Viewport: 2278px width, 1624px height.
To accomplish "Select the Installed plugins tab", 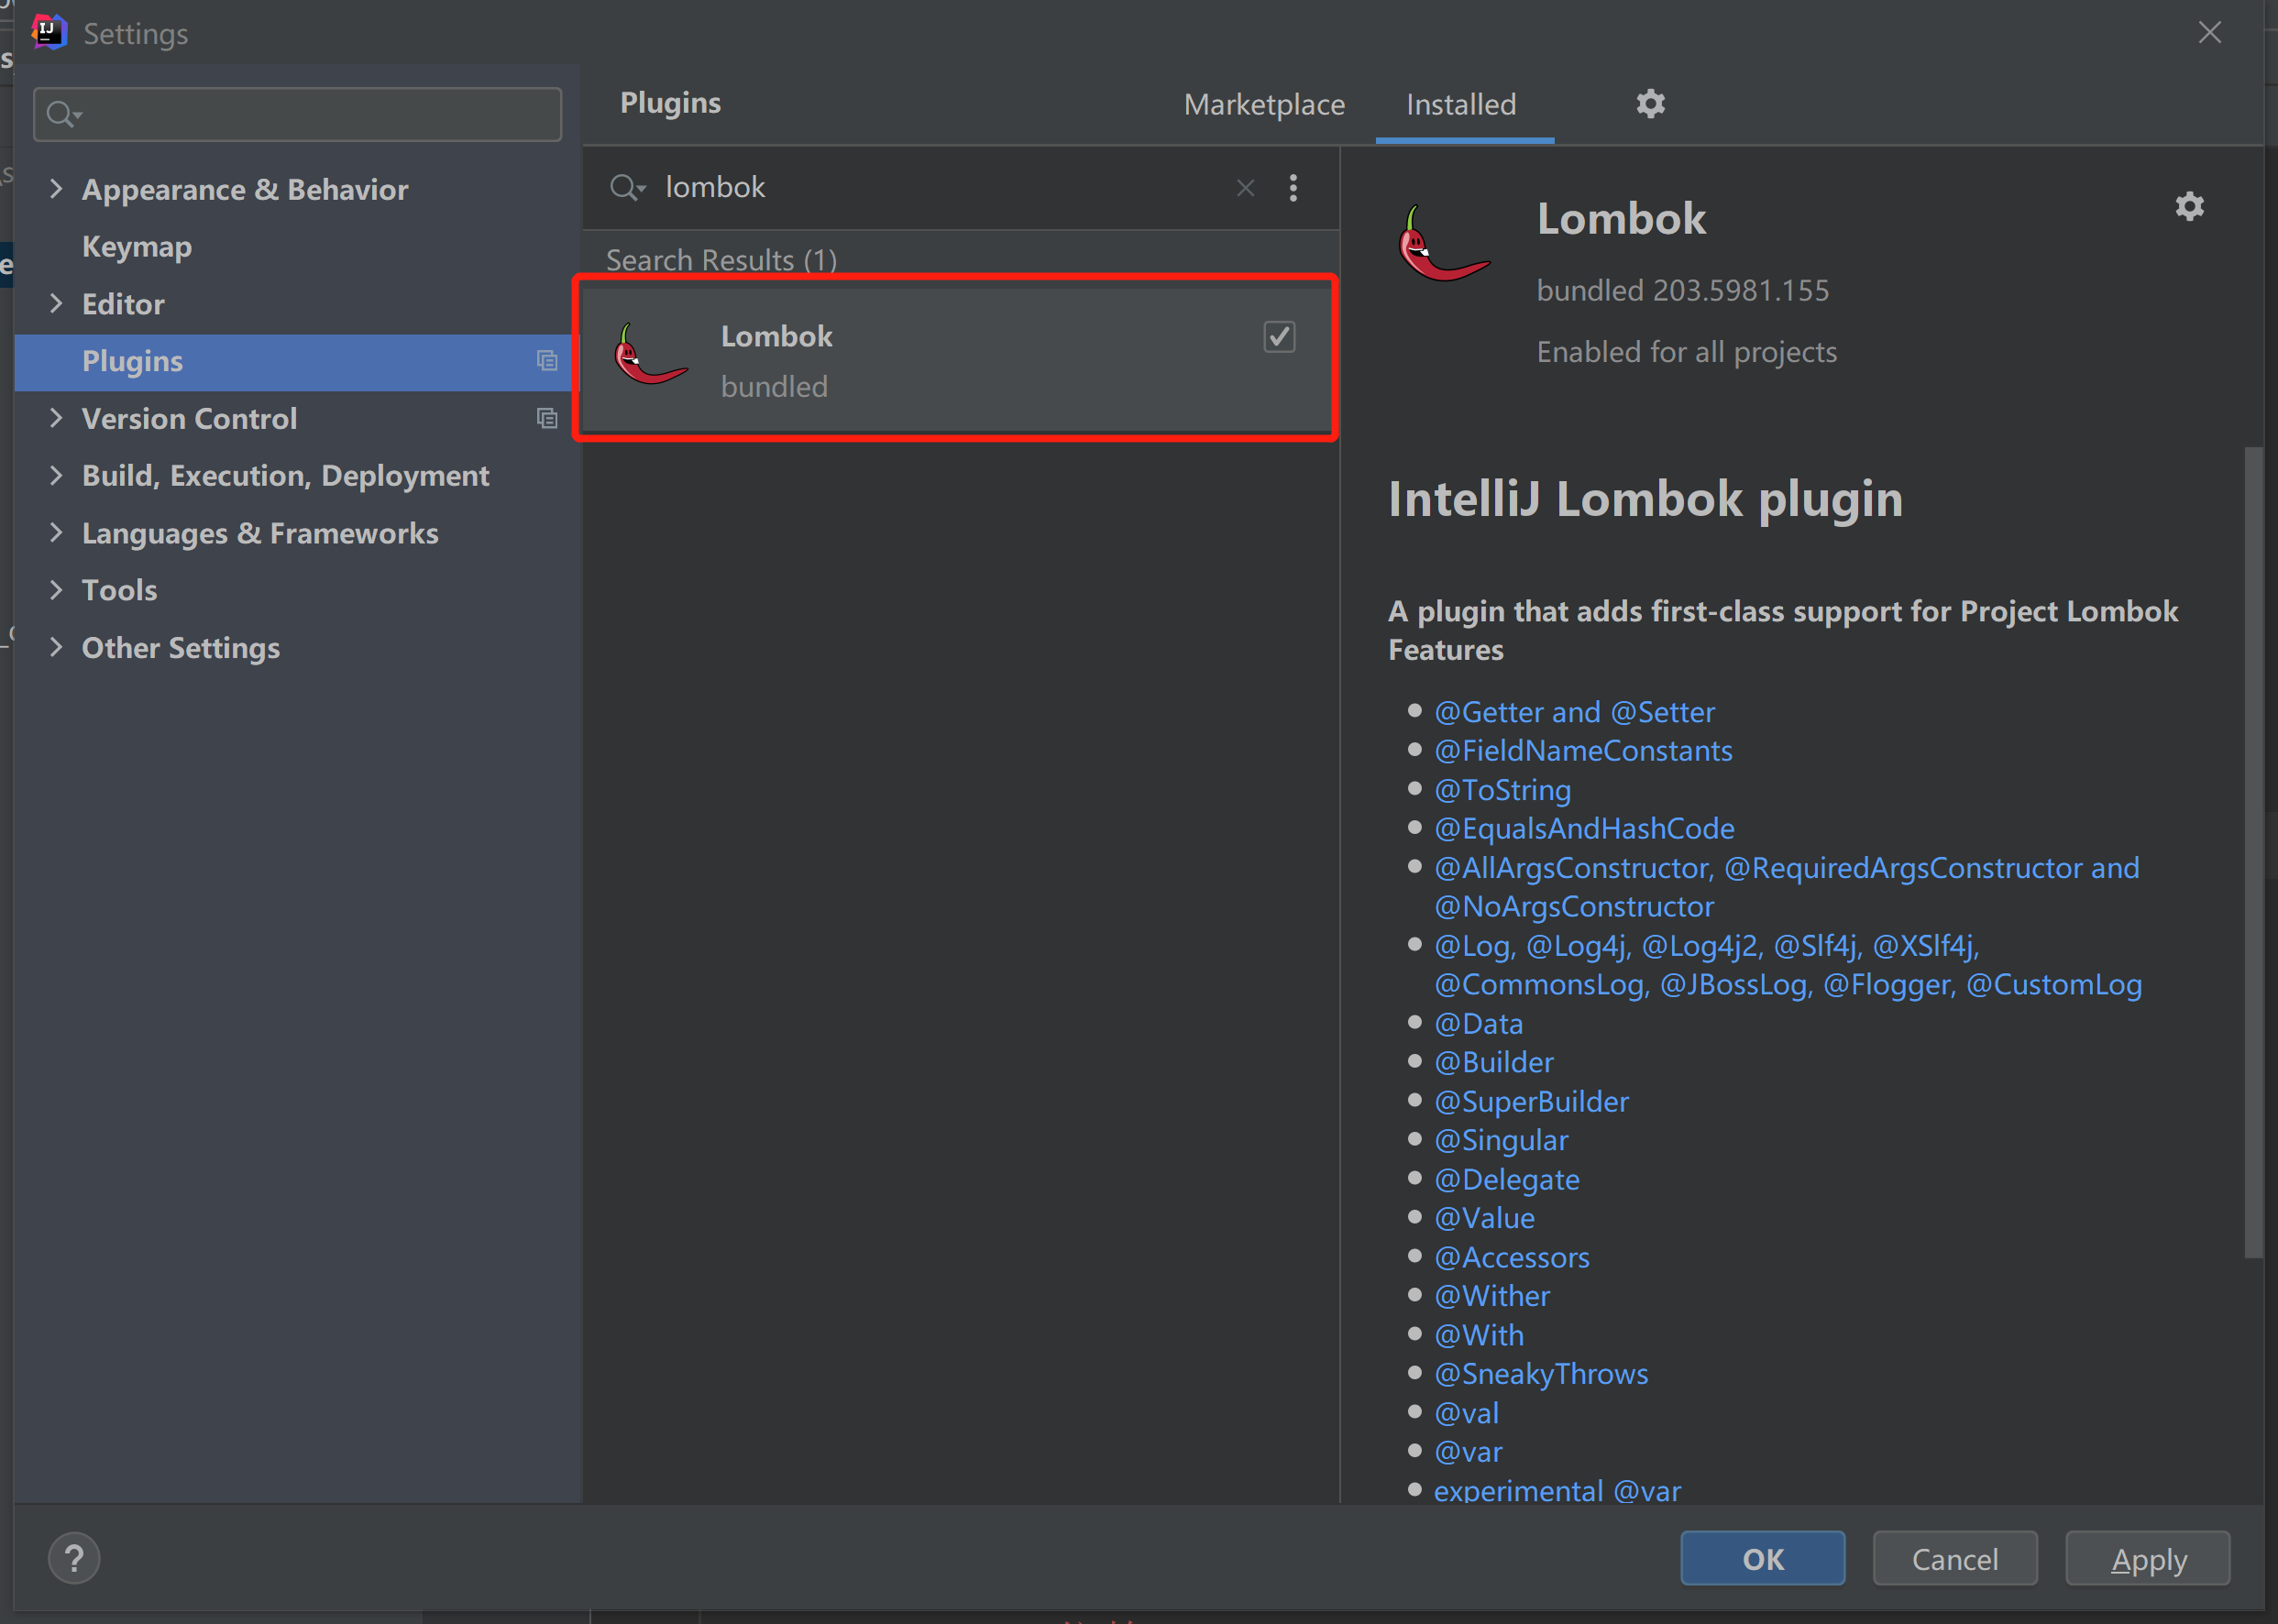I will 1461,105.
